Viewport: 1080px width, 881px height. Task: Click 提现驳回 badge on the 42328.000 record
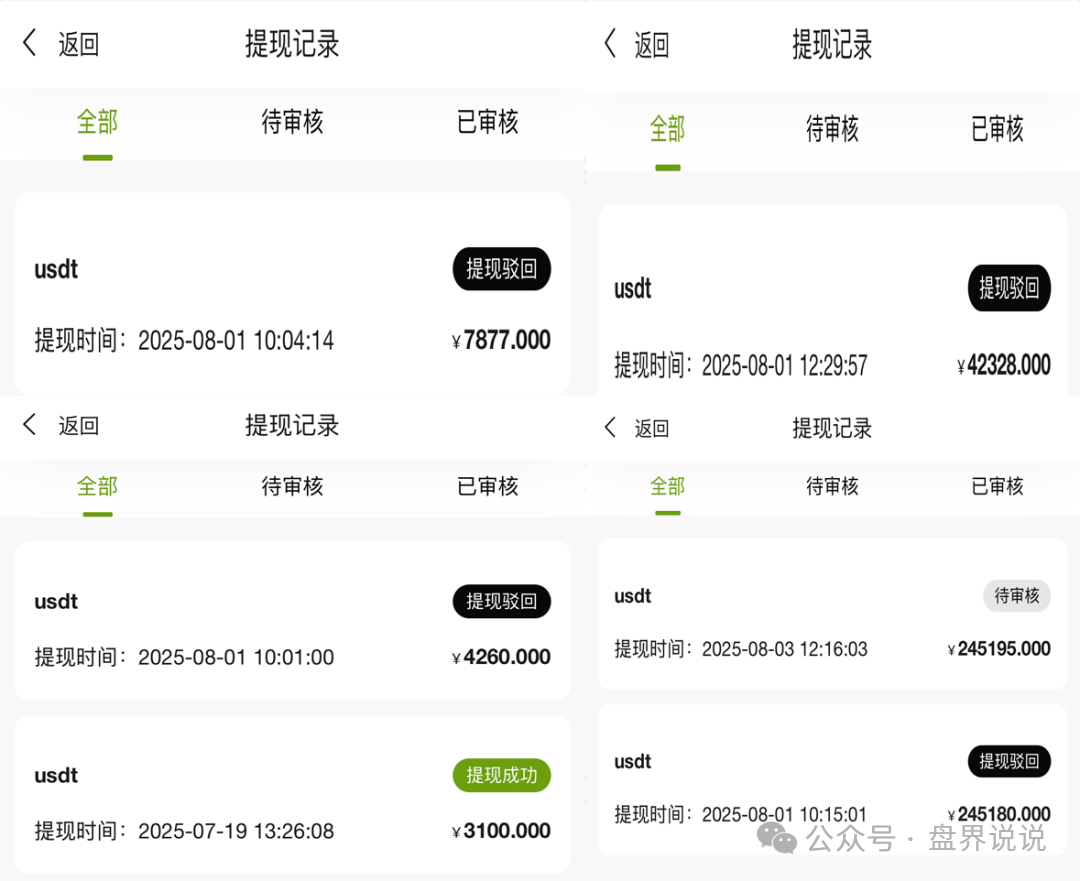click(1008, 288)
